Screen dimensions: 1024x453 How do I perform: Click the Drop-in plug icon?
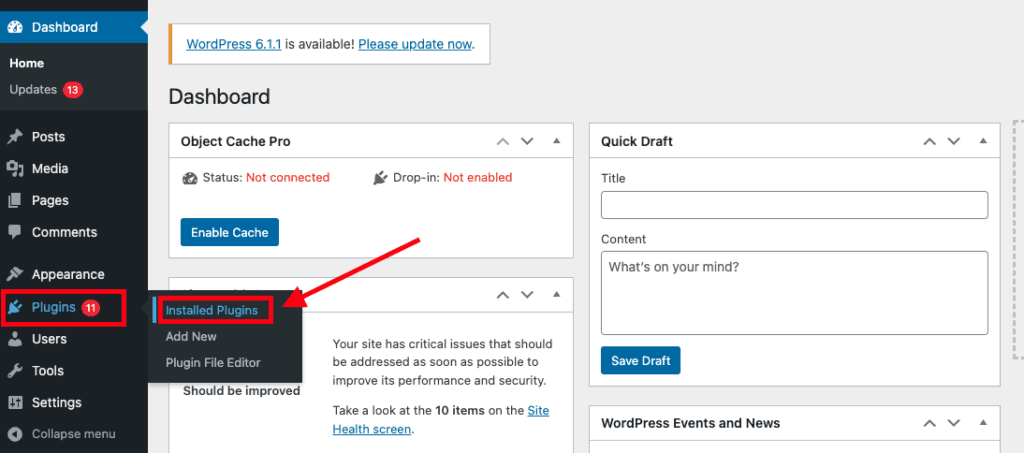click(381, 178)
